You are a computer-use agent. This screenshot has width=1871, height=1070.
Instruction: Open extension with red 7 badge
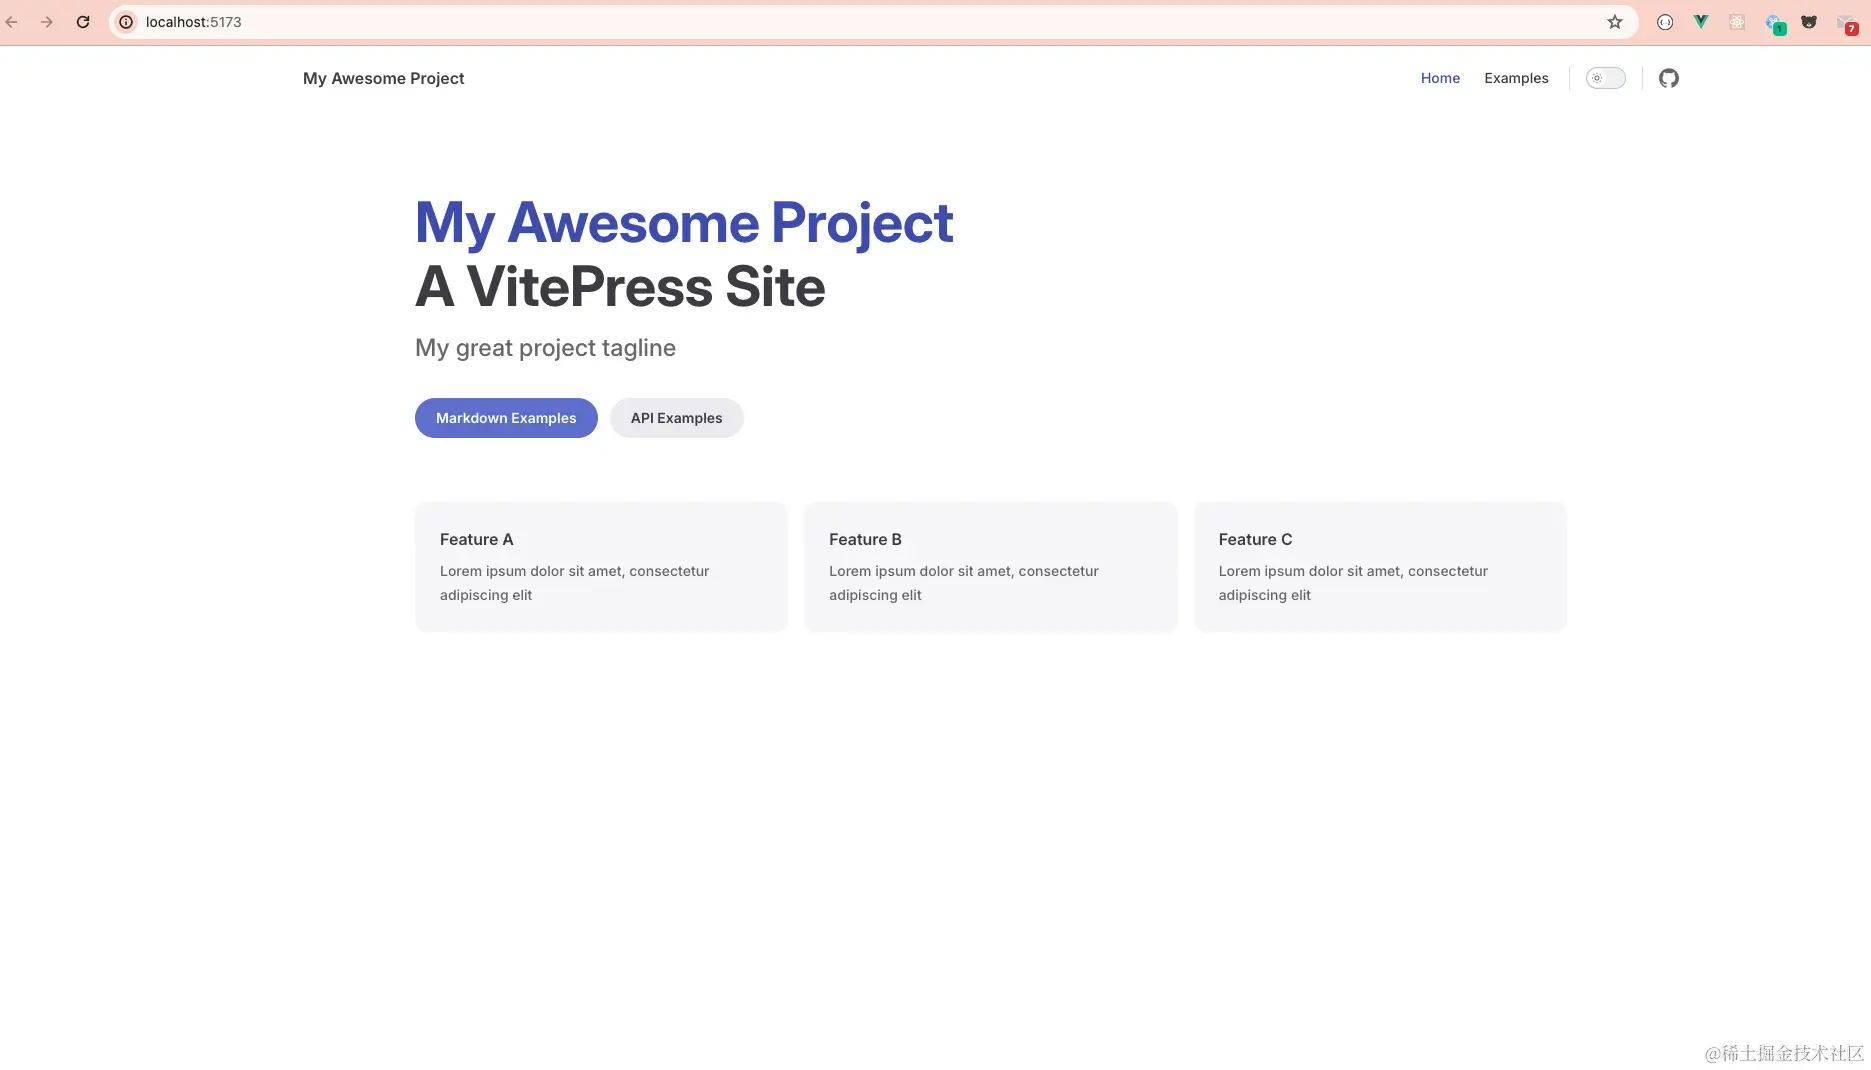pos(1847,23)
